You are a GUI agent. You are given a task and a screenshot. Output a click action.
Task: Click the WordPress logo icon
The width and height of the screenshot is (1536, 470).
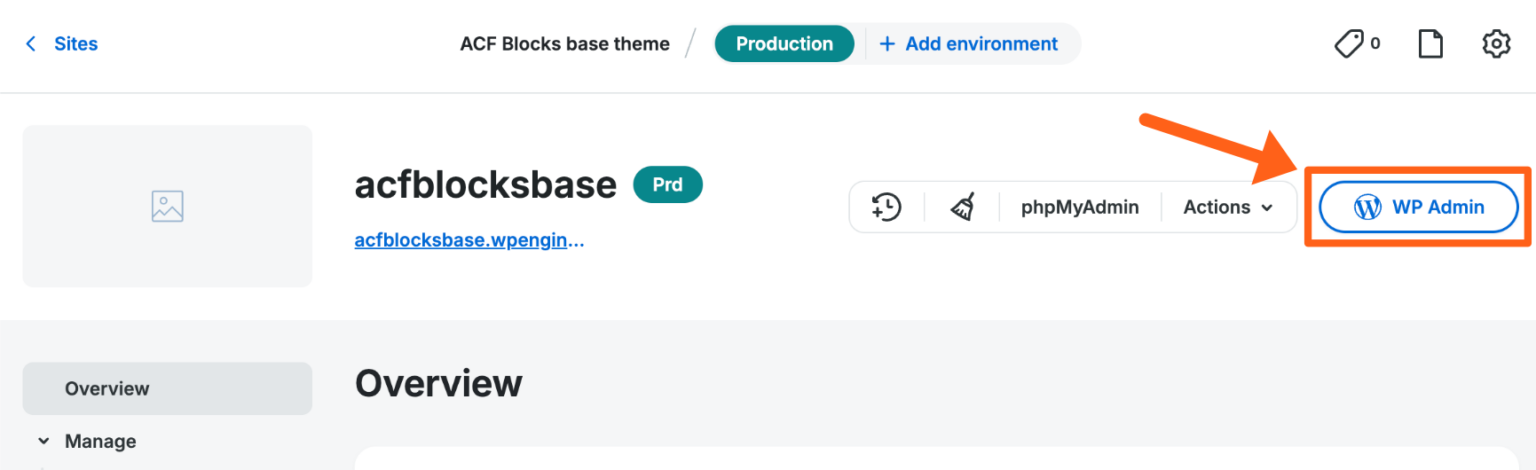click(1366, 207)
